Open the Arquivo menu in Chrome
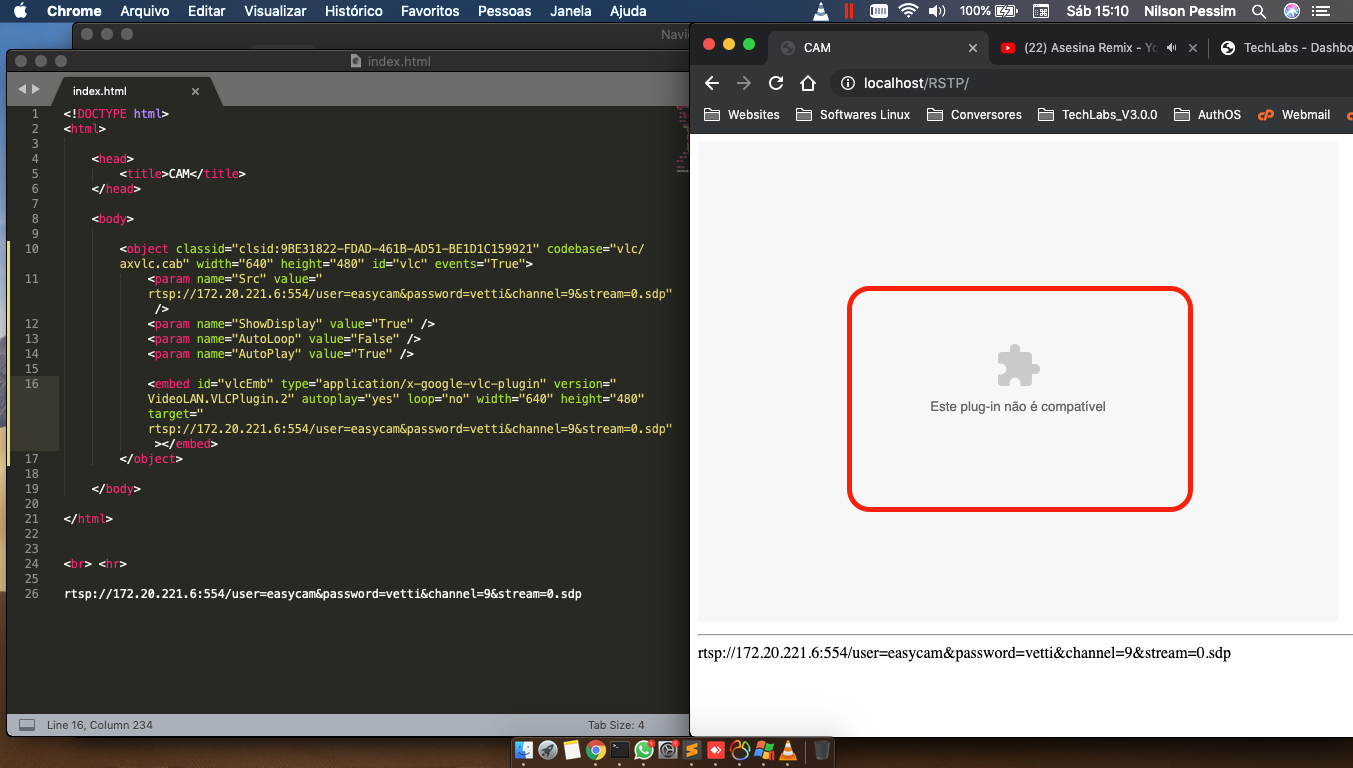The image size is (1353, 768). (144, 11)
